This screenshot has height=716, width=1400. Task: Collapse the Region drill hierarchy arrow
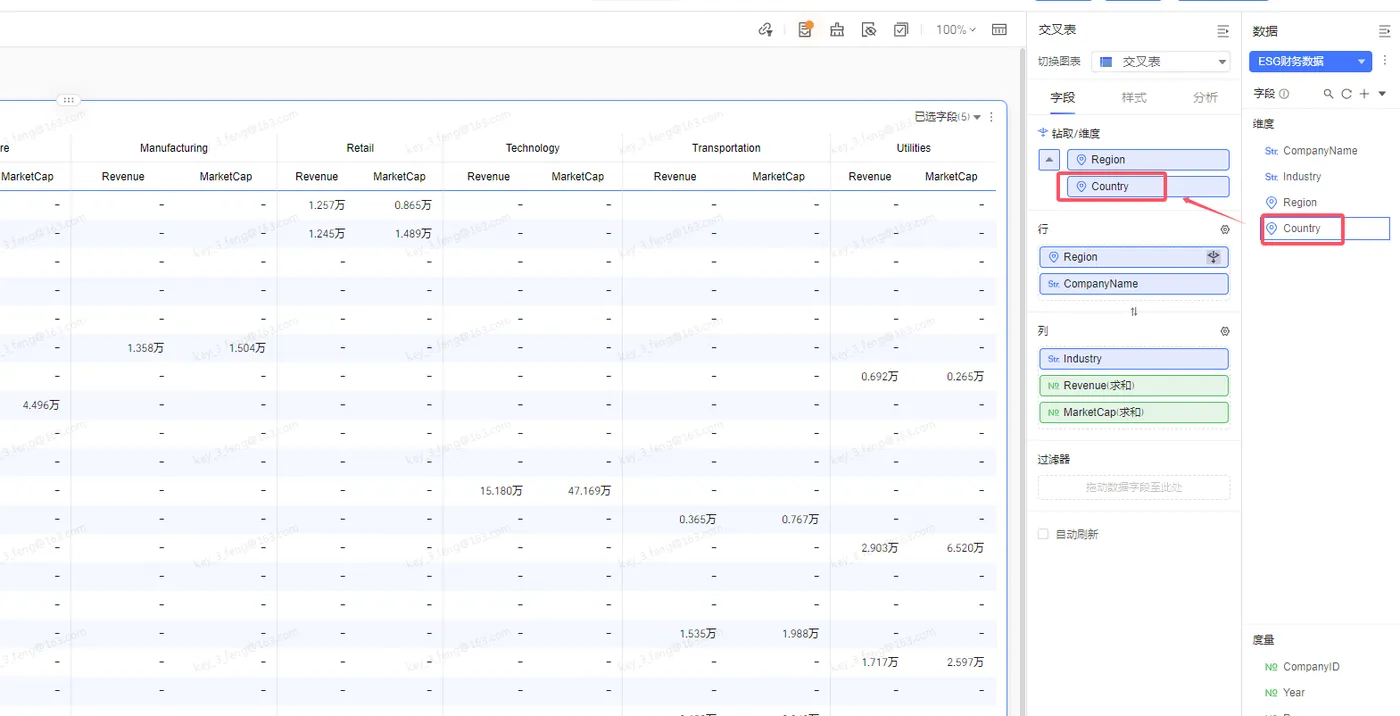(1048, 160)
